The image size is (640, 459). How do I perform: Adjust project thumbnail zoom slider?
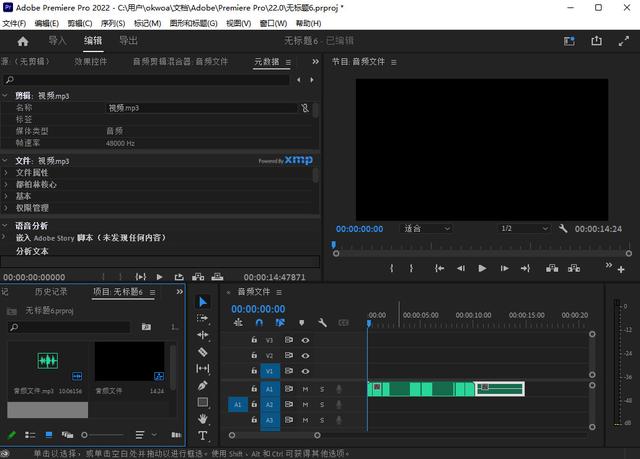coord(84,435)
